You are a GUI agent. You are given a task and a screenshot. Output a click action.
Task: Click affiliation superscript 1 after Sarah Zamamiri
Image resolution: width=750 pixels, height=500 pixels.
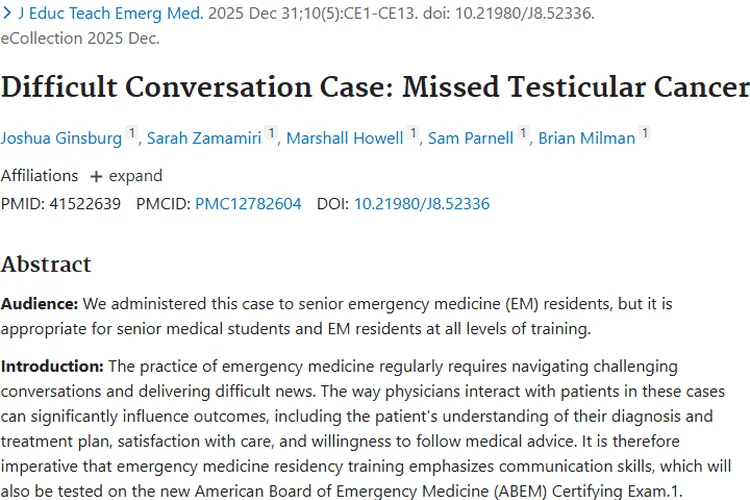(271, 133)
